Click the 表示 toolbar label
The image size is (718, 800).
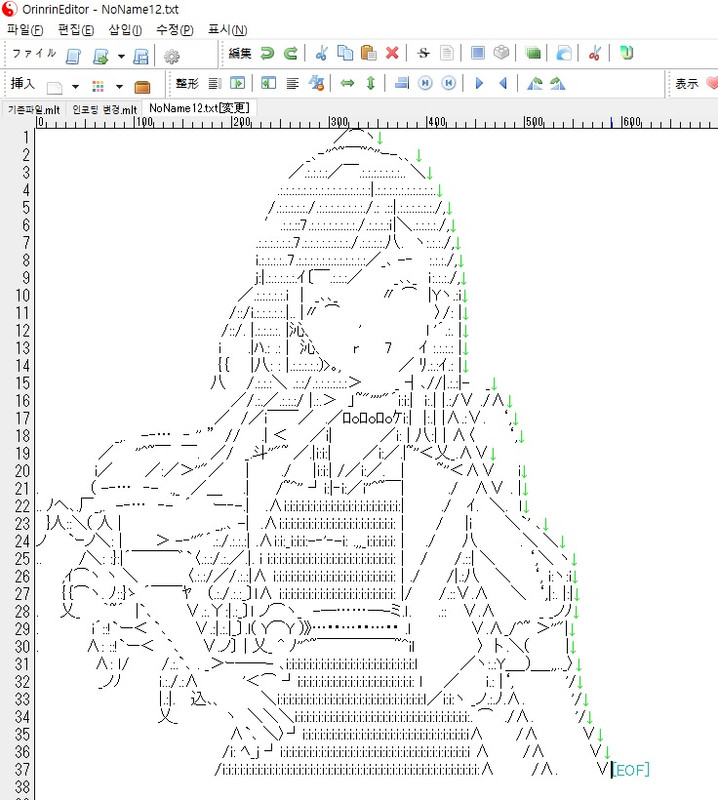click(686, 83)
